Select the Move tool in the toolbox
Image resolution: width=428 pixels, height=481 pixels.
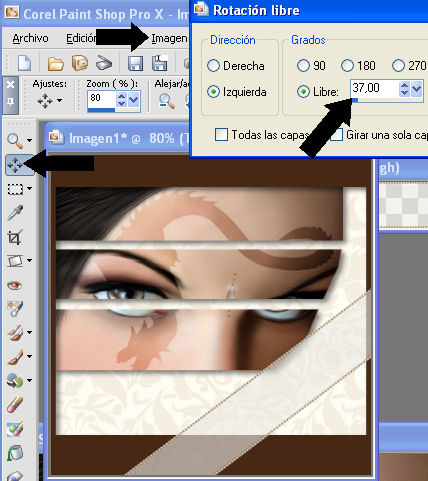tap(15, 165)
